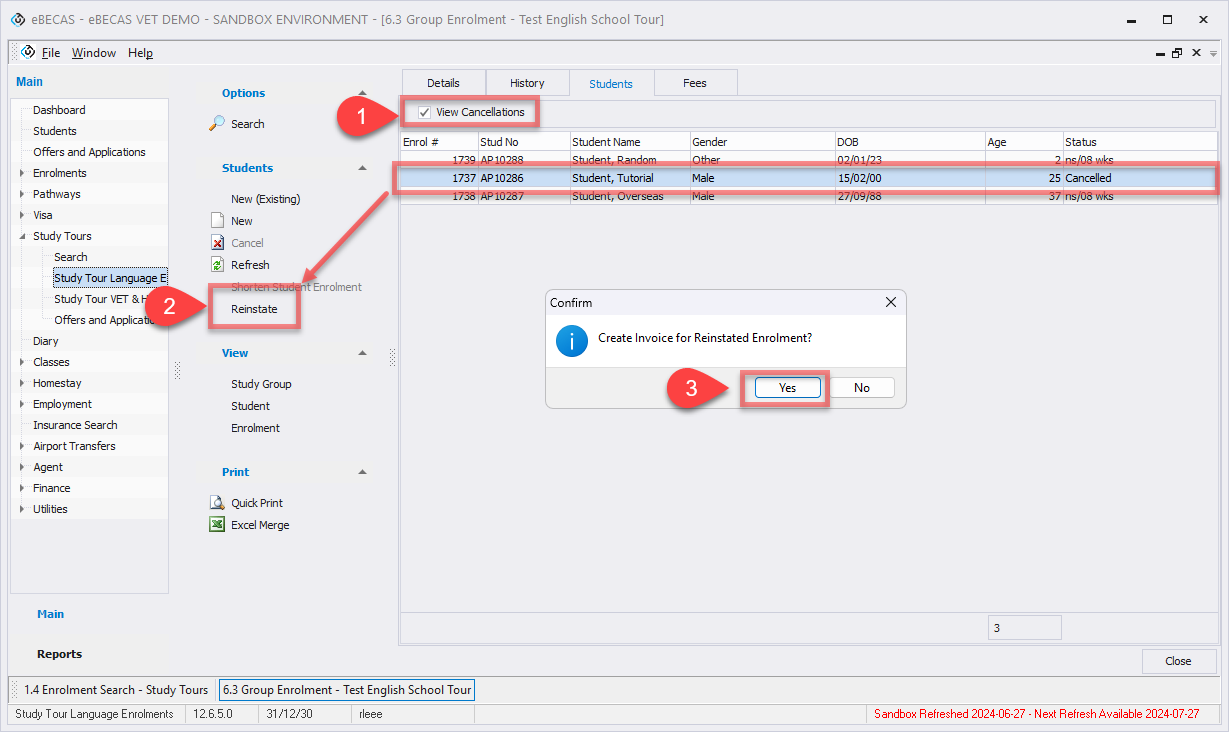Image resolution: width=1229 pixels, height=732 pixels.
Task: Click the New student document icon
Action: click(217, 221)
